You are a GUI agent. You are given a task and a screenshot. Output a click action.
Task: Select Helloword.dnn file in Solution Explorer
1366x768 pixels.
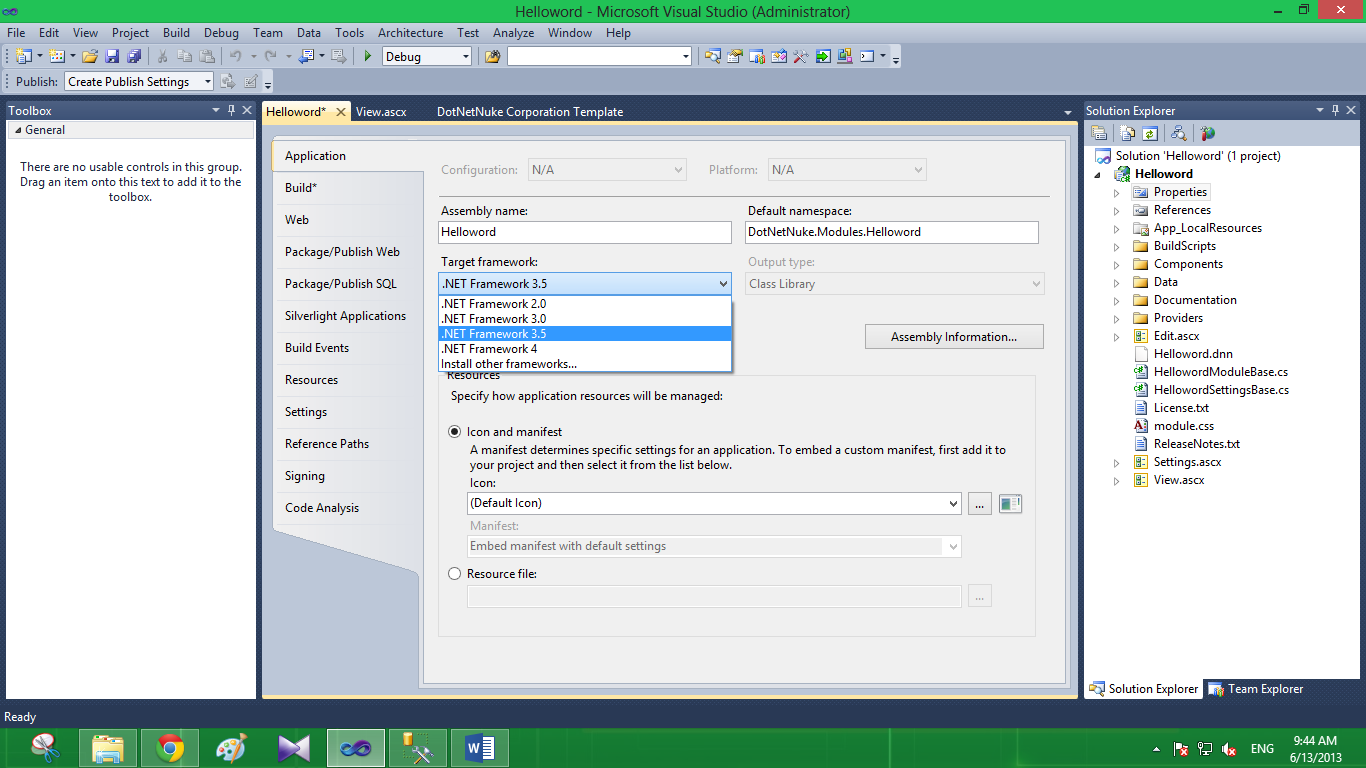pos(1193,354)
